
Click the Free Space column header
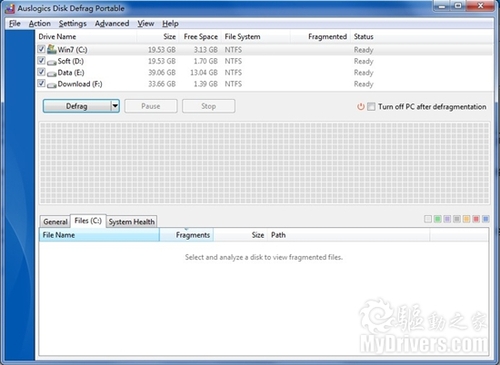[201, 37]
